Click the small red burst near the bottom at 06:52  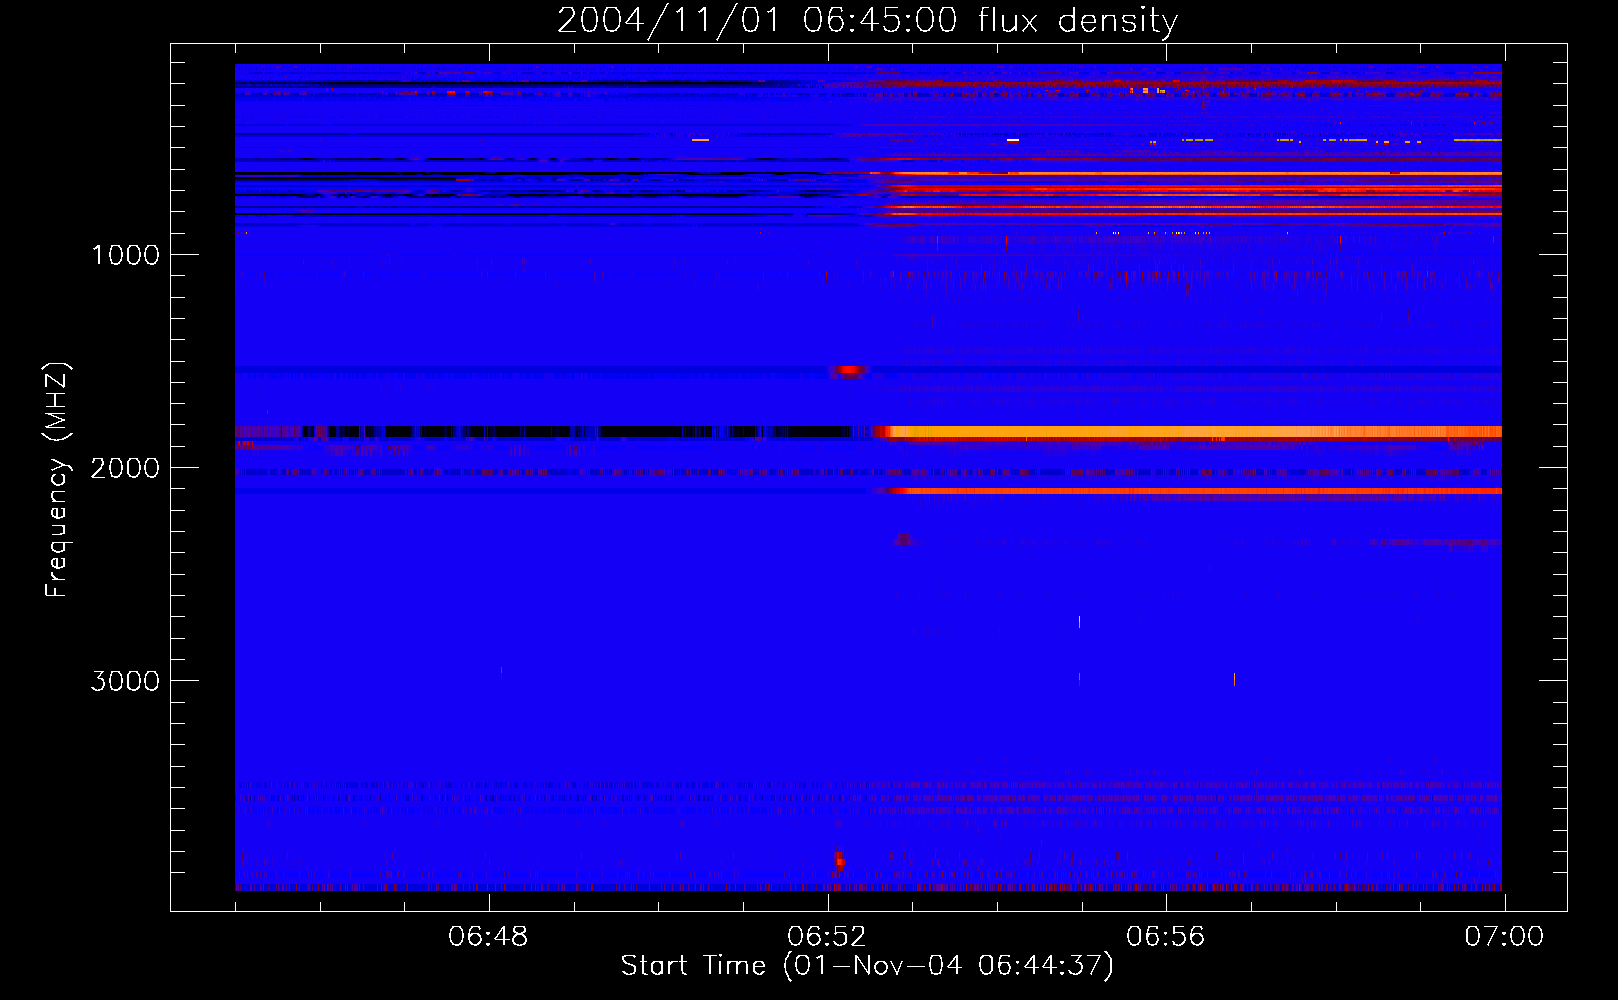pyautogui.click(x=839, y=861)
